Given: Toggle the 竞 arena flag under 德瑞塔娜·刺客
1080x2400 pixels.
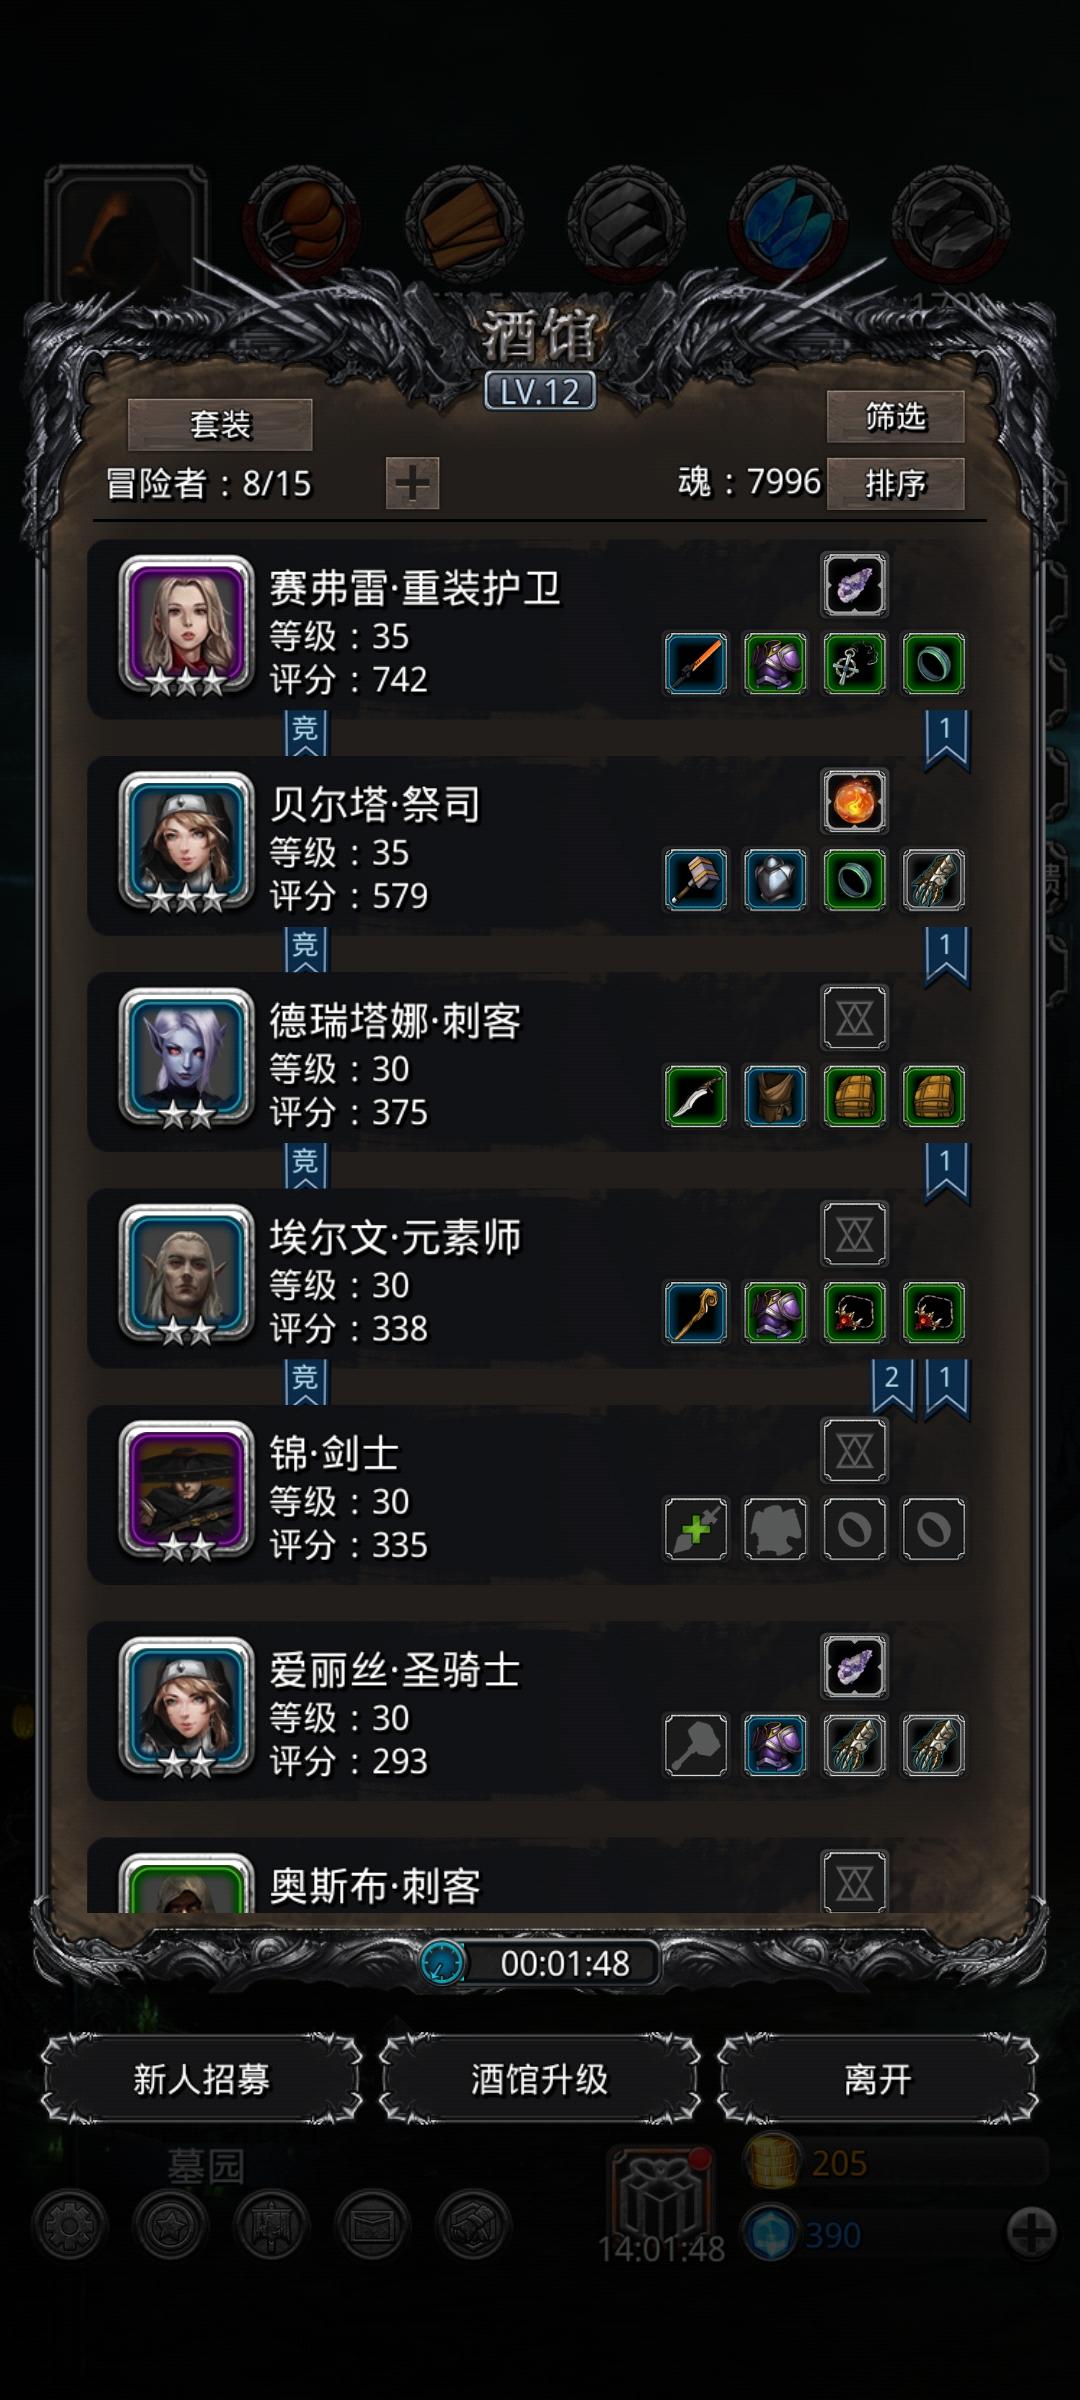Looking at the screenshot, I should 305,1166.
